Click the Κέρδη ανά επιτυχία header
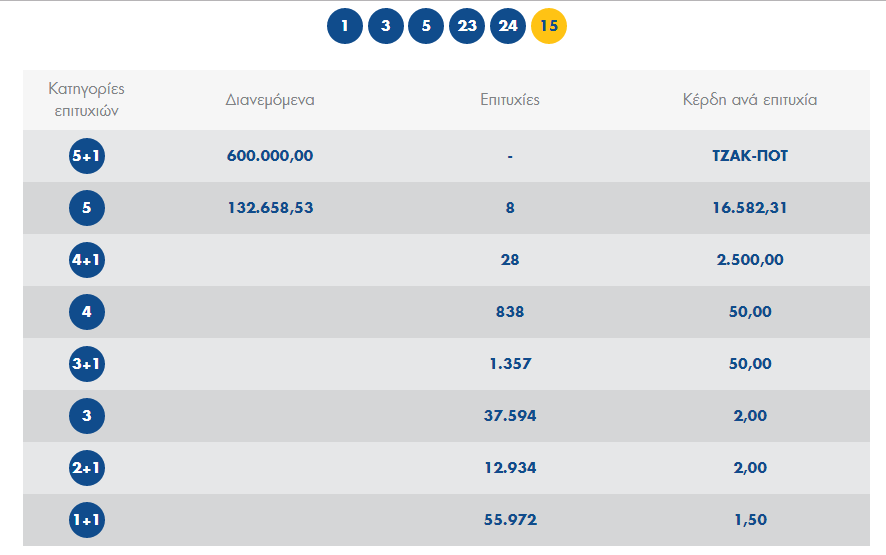Screen dimensions: 886x555 [x=750, y=100]
